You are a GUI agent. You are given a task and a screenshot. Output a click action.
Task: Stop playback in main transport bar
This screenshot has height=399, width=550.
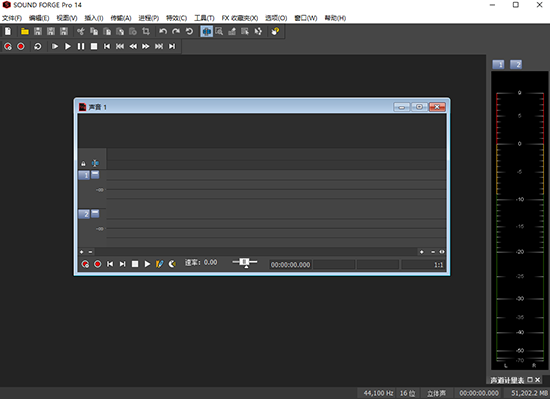[x=94, y=46]
